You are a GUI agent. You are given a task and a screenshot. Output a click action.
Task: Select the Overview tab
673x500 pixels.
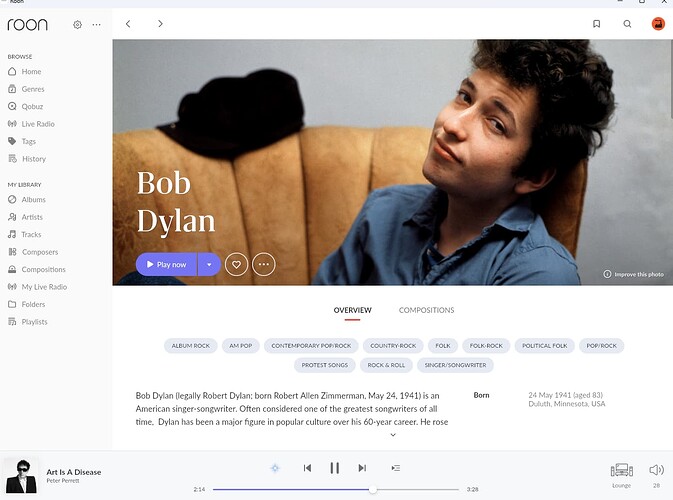[x=352, y=310]
